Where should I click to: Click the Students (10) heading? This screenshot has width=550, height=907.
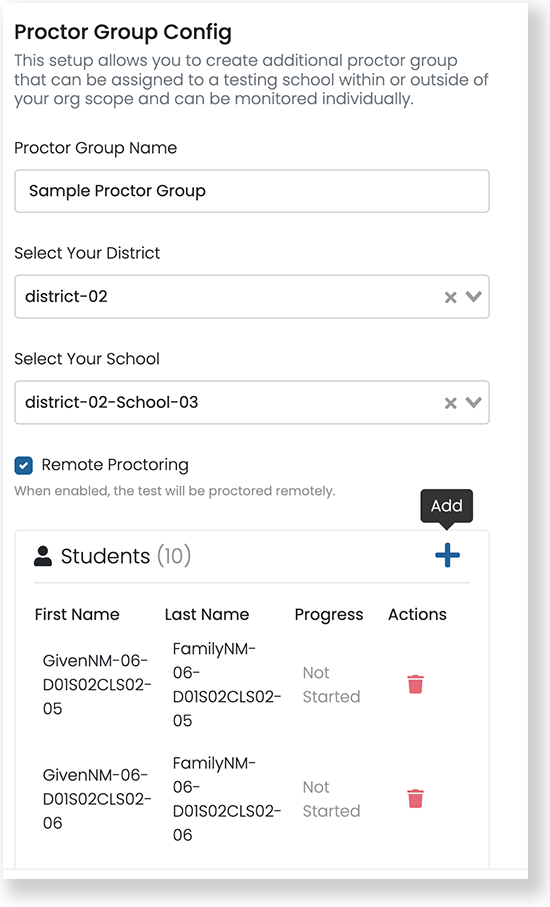[125, 556]
